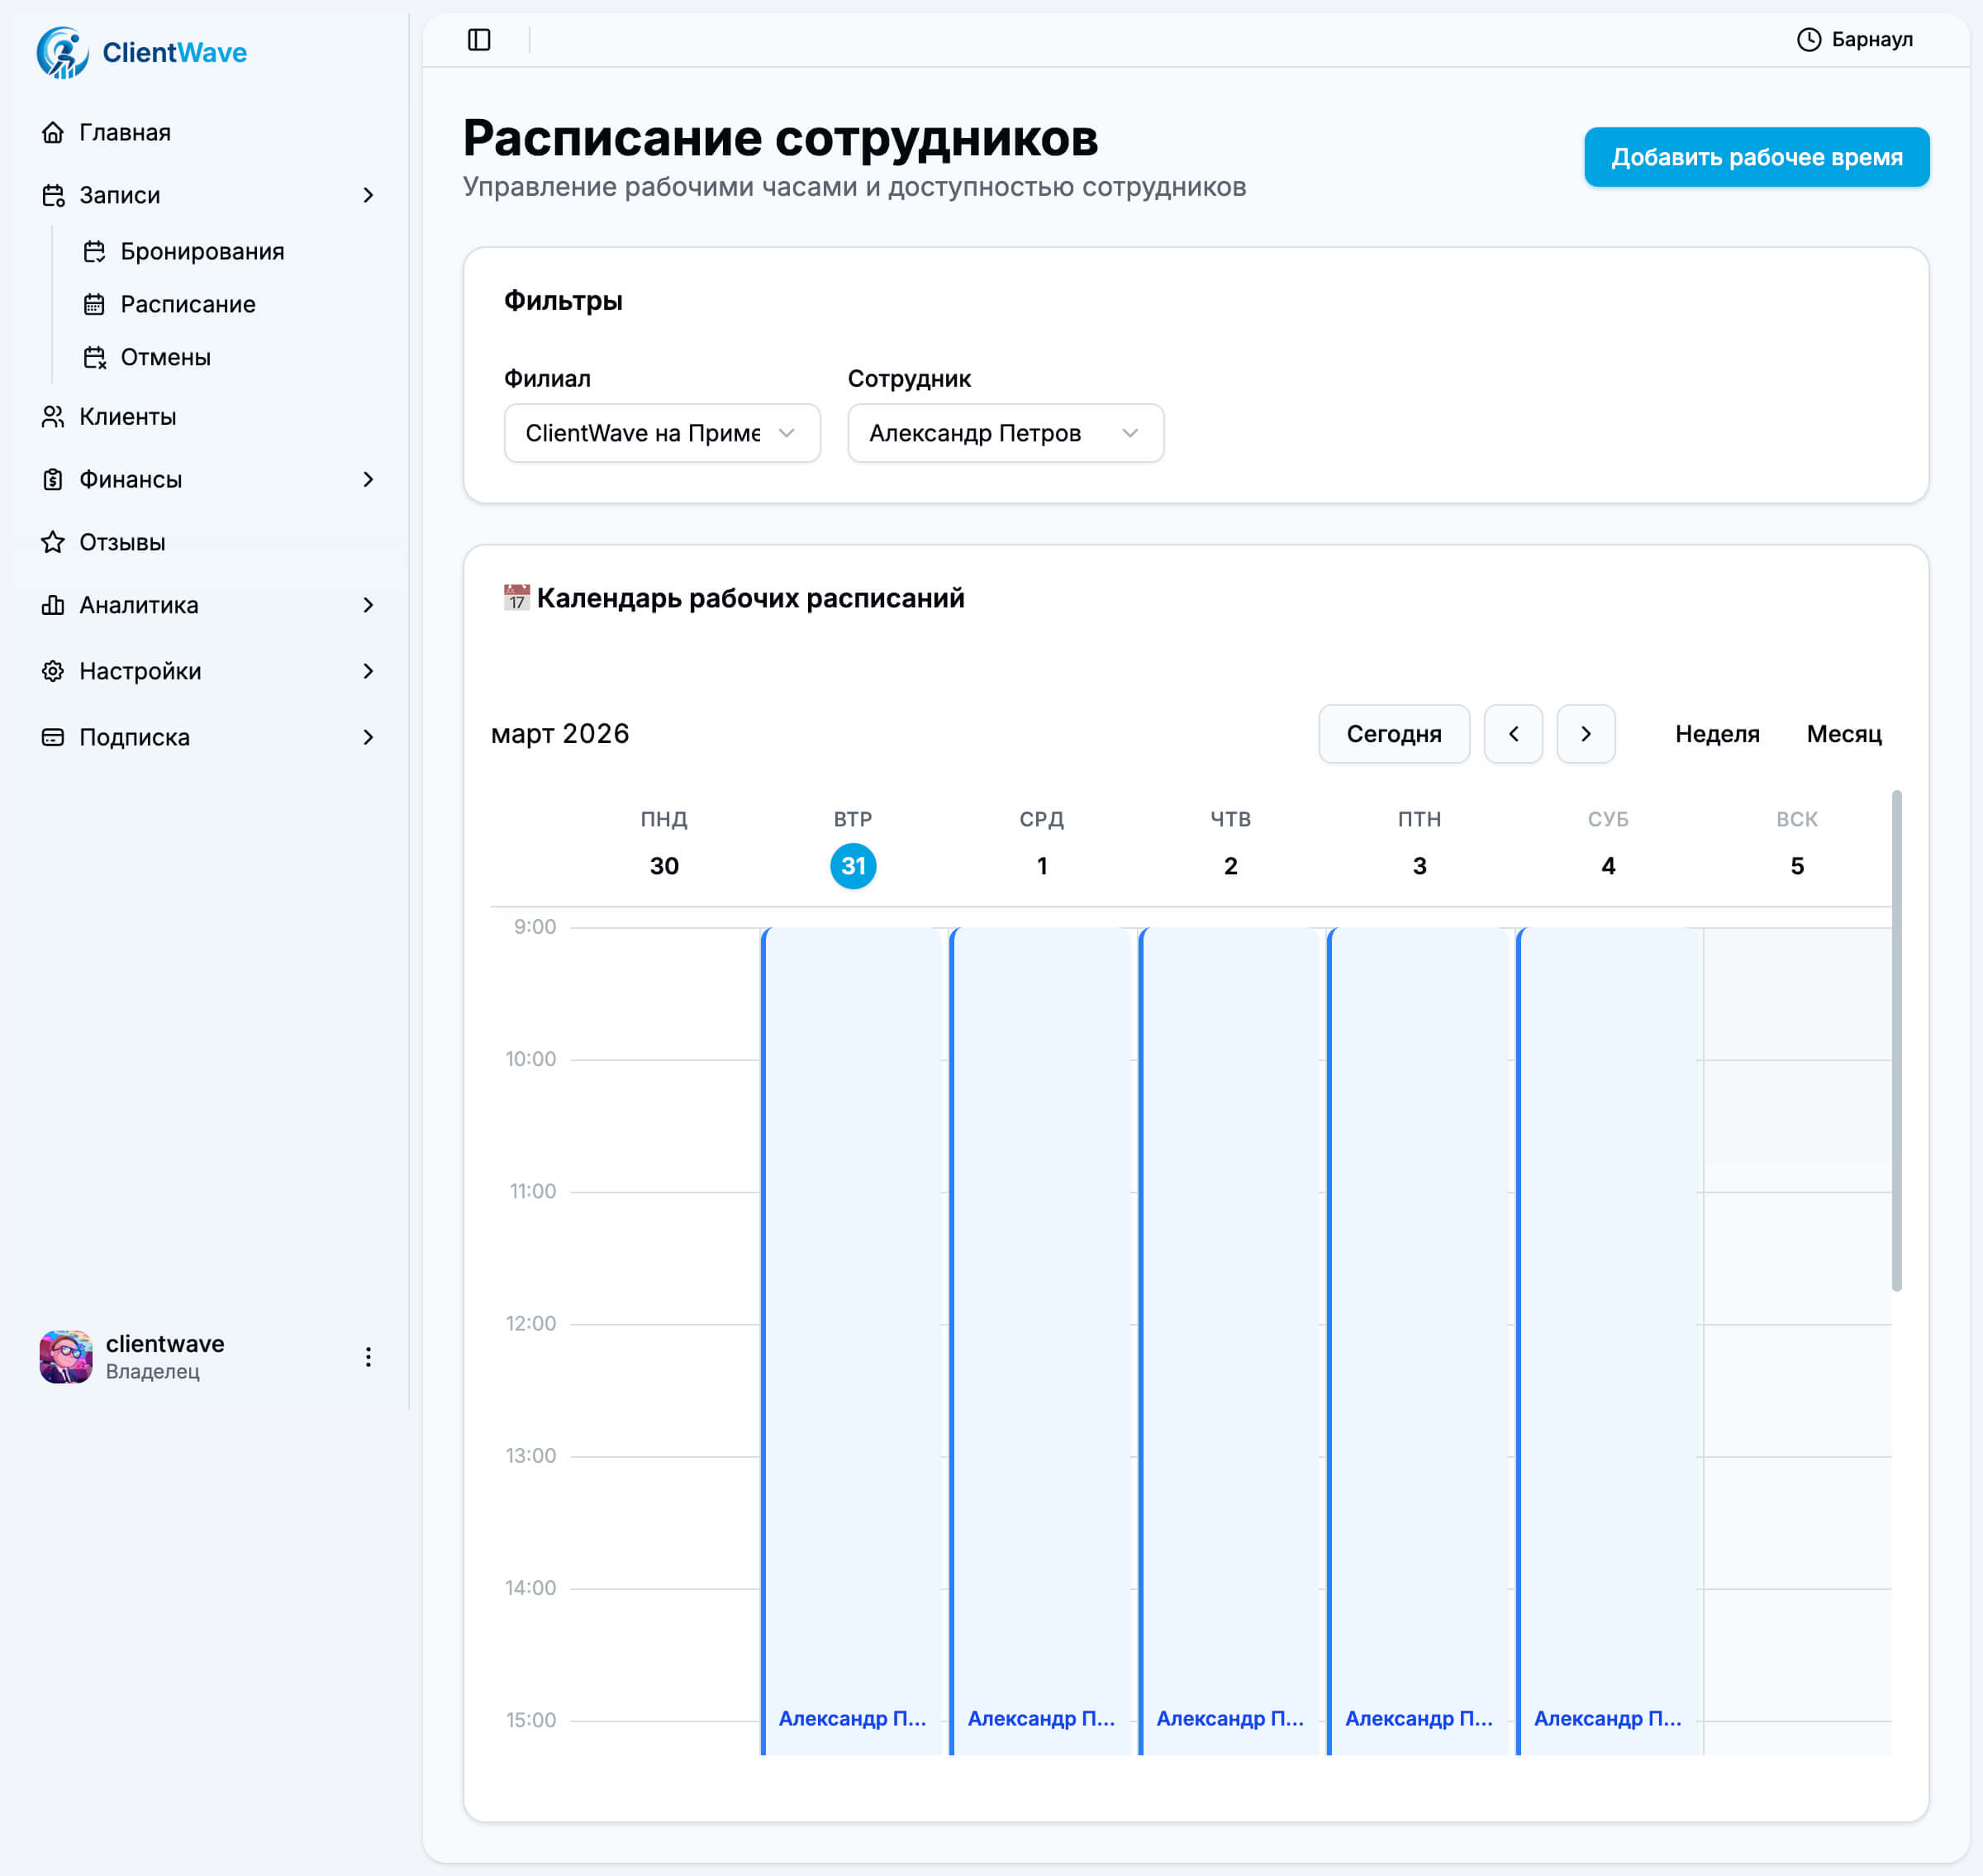Open Отзывы star menu item

[122, 542]
